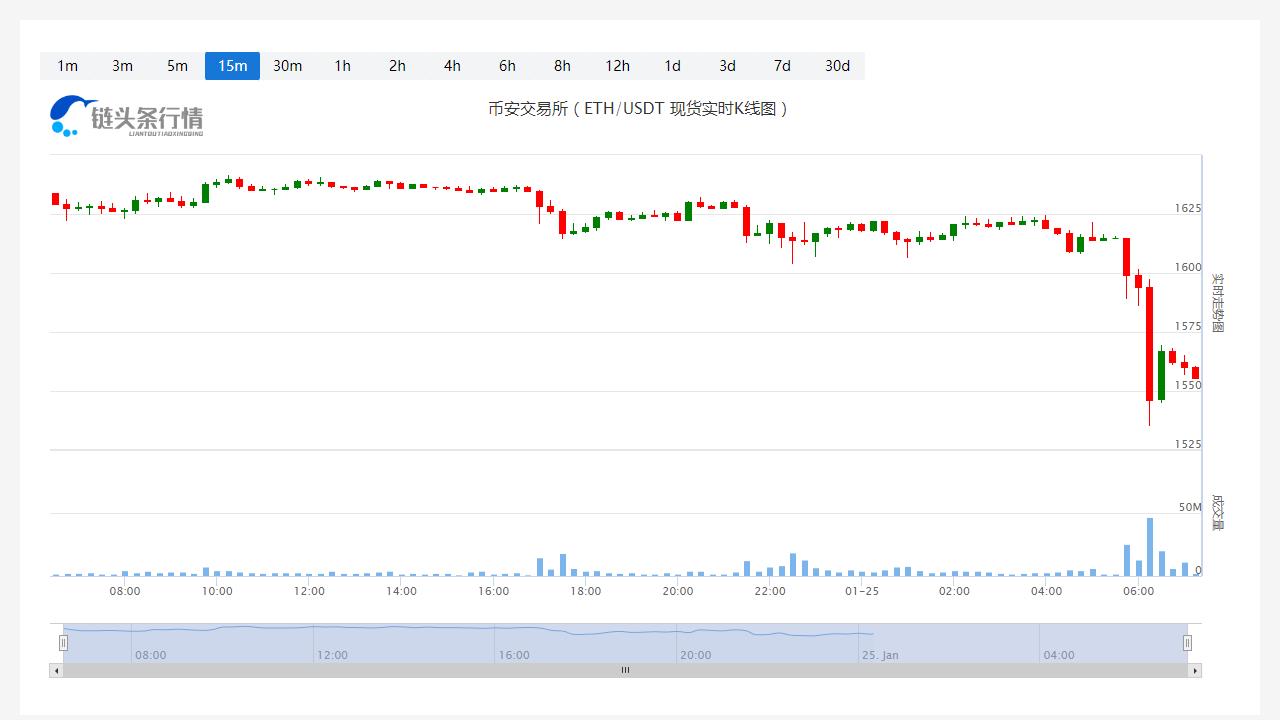This screenshot has height=720, width=1280.
Task: Choose the 6h interval tab
Action: coord(507,66)
